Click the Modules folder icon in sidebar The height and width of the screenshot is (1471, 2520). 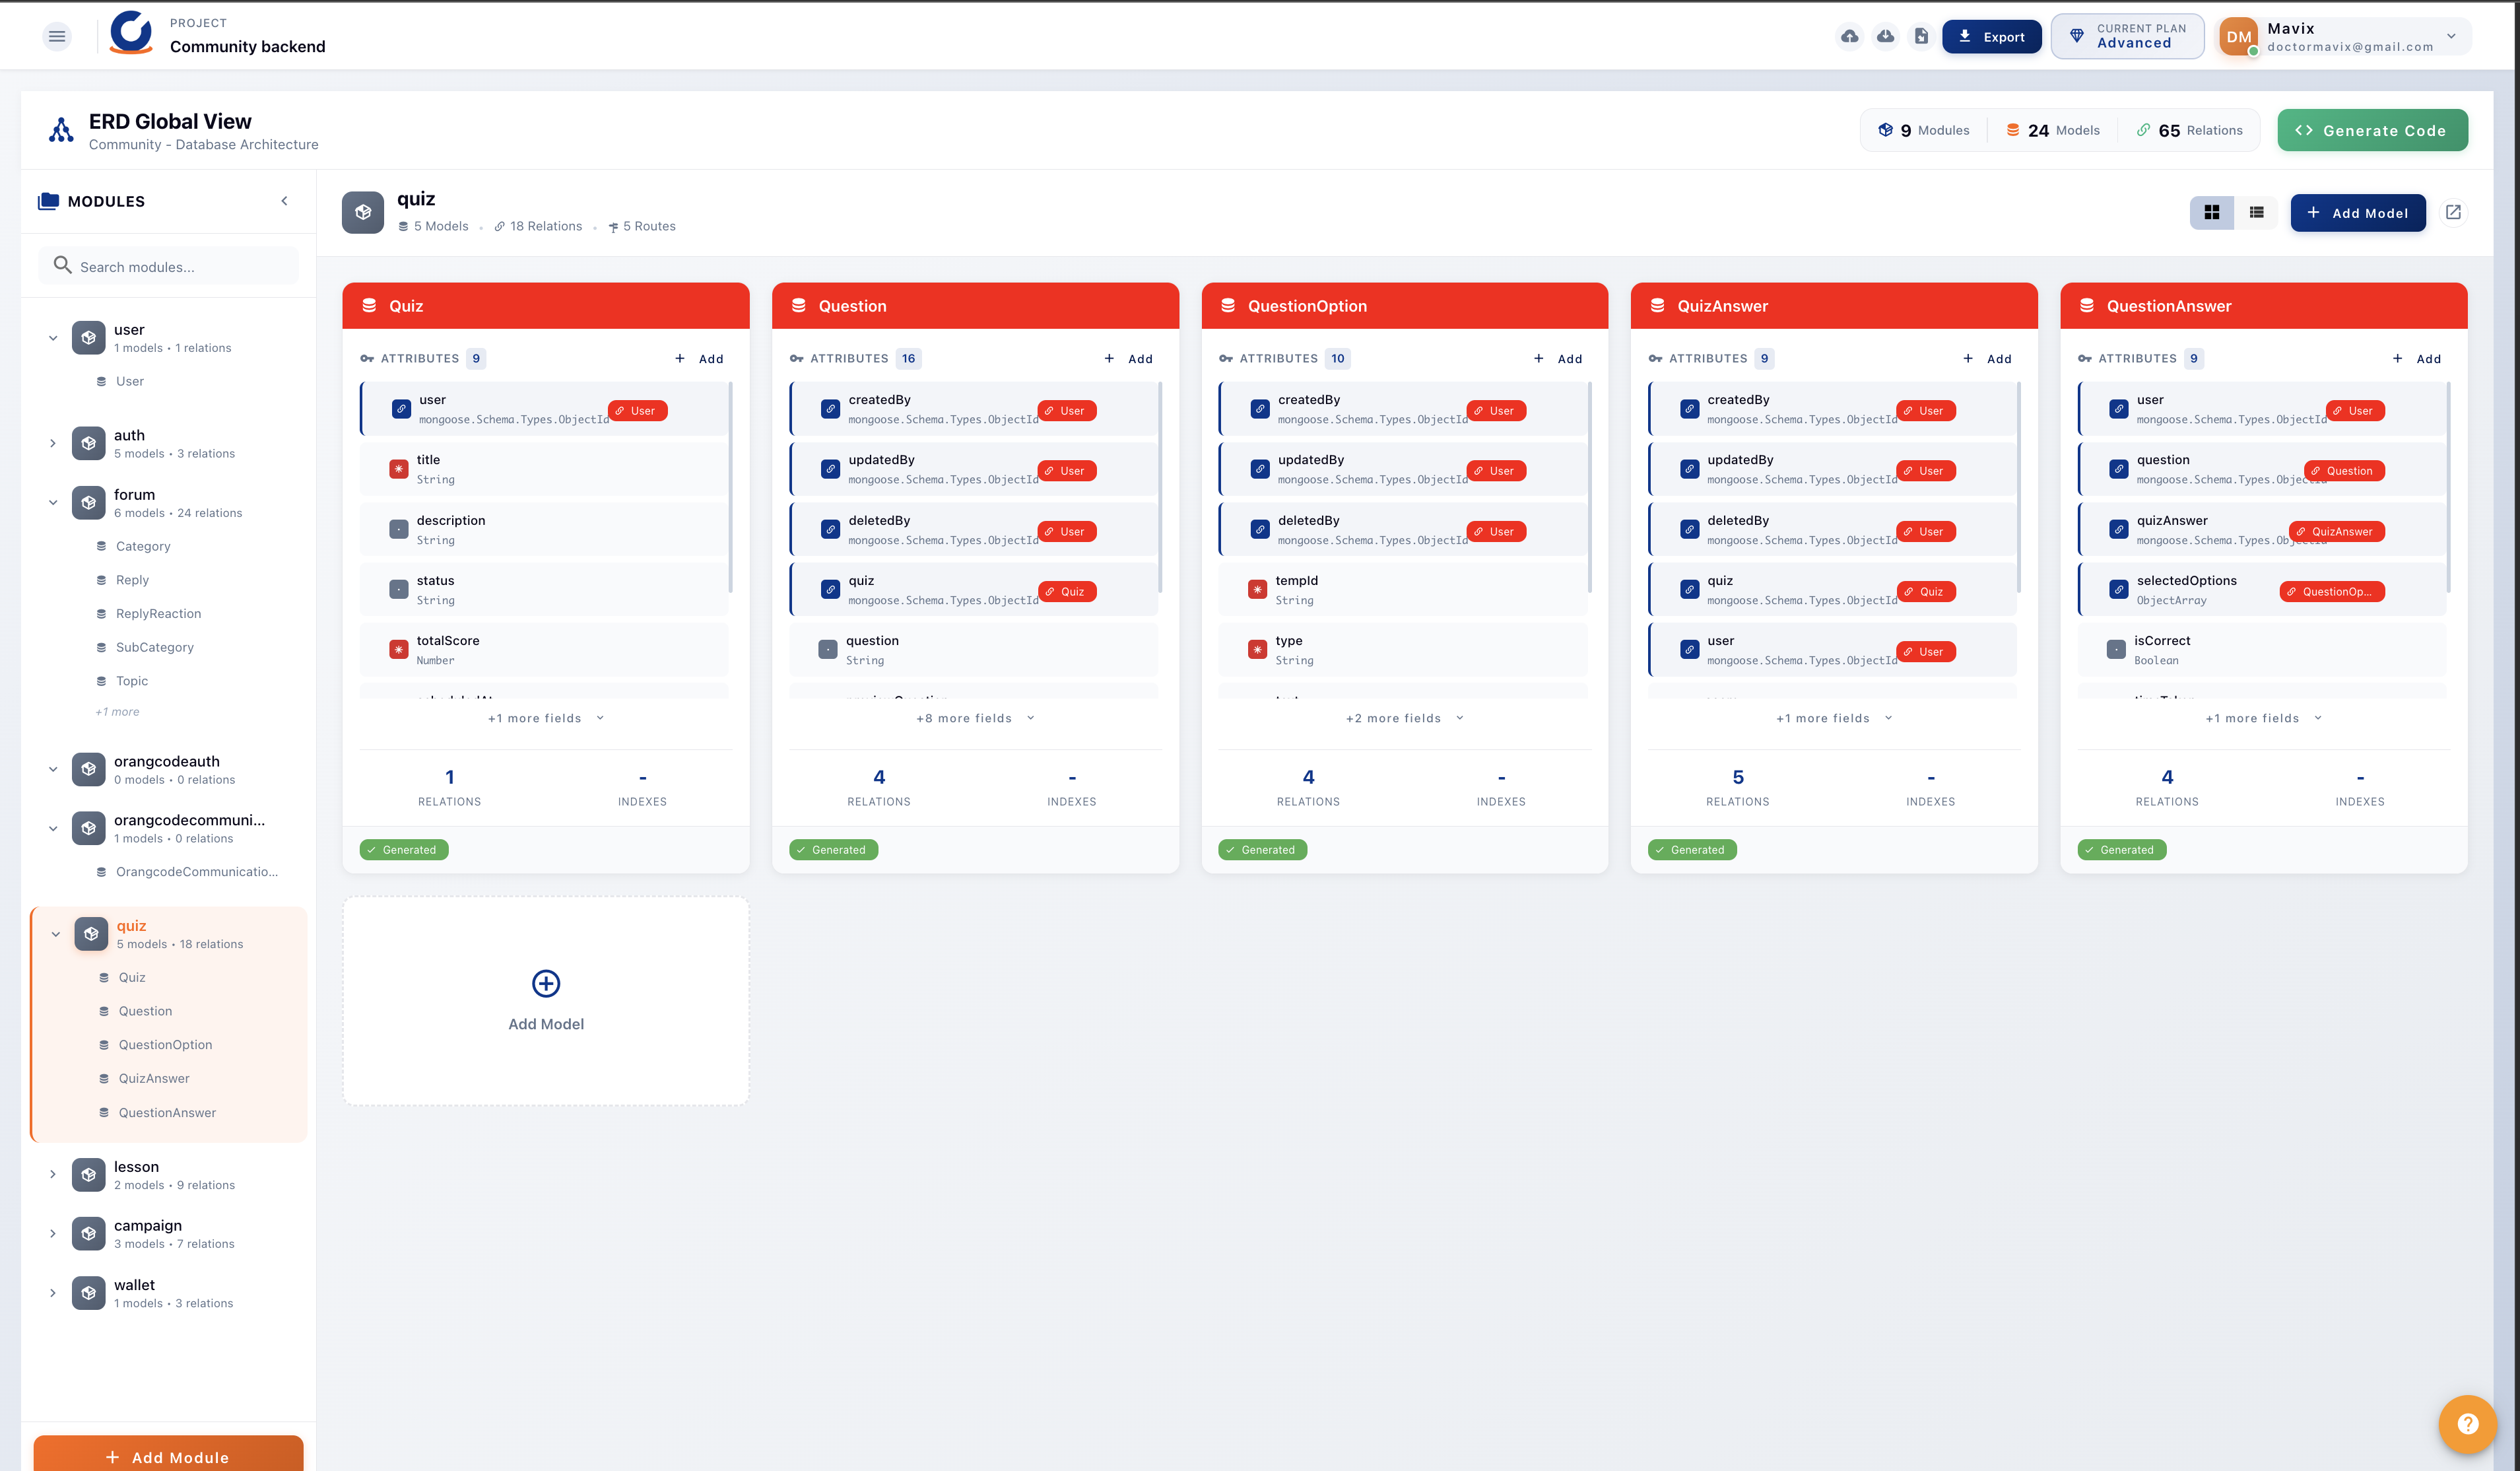click(x=49, y=201)
